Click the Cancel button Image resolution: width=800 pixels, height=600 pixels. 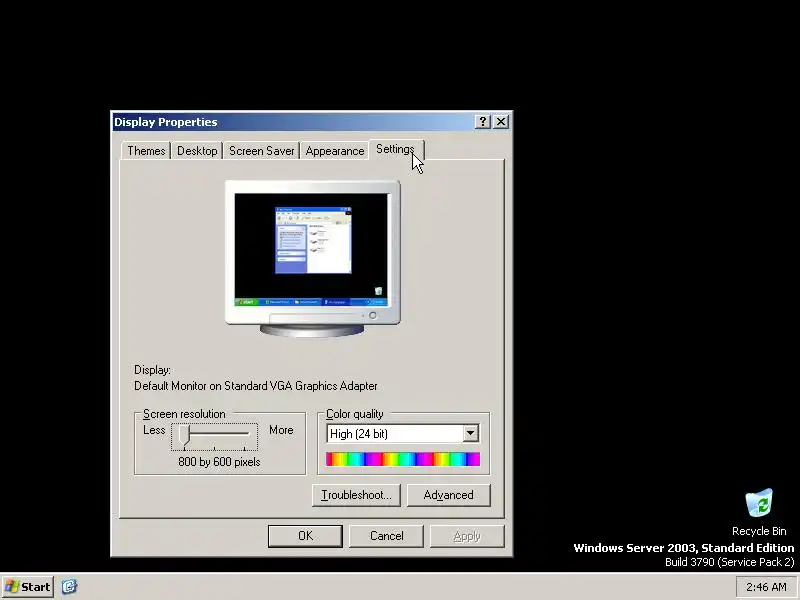[x=386, y=536]
